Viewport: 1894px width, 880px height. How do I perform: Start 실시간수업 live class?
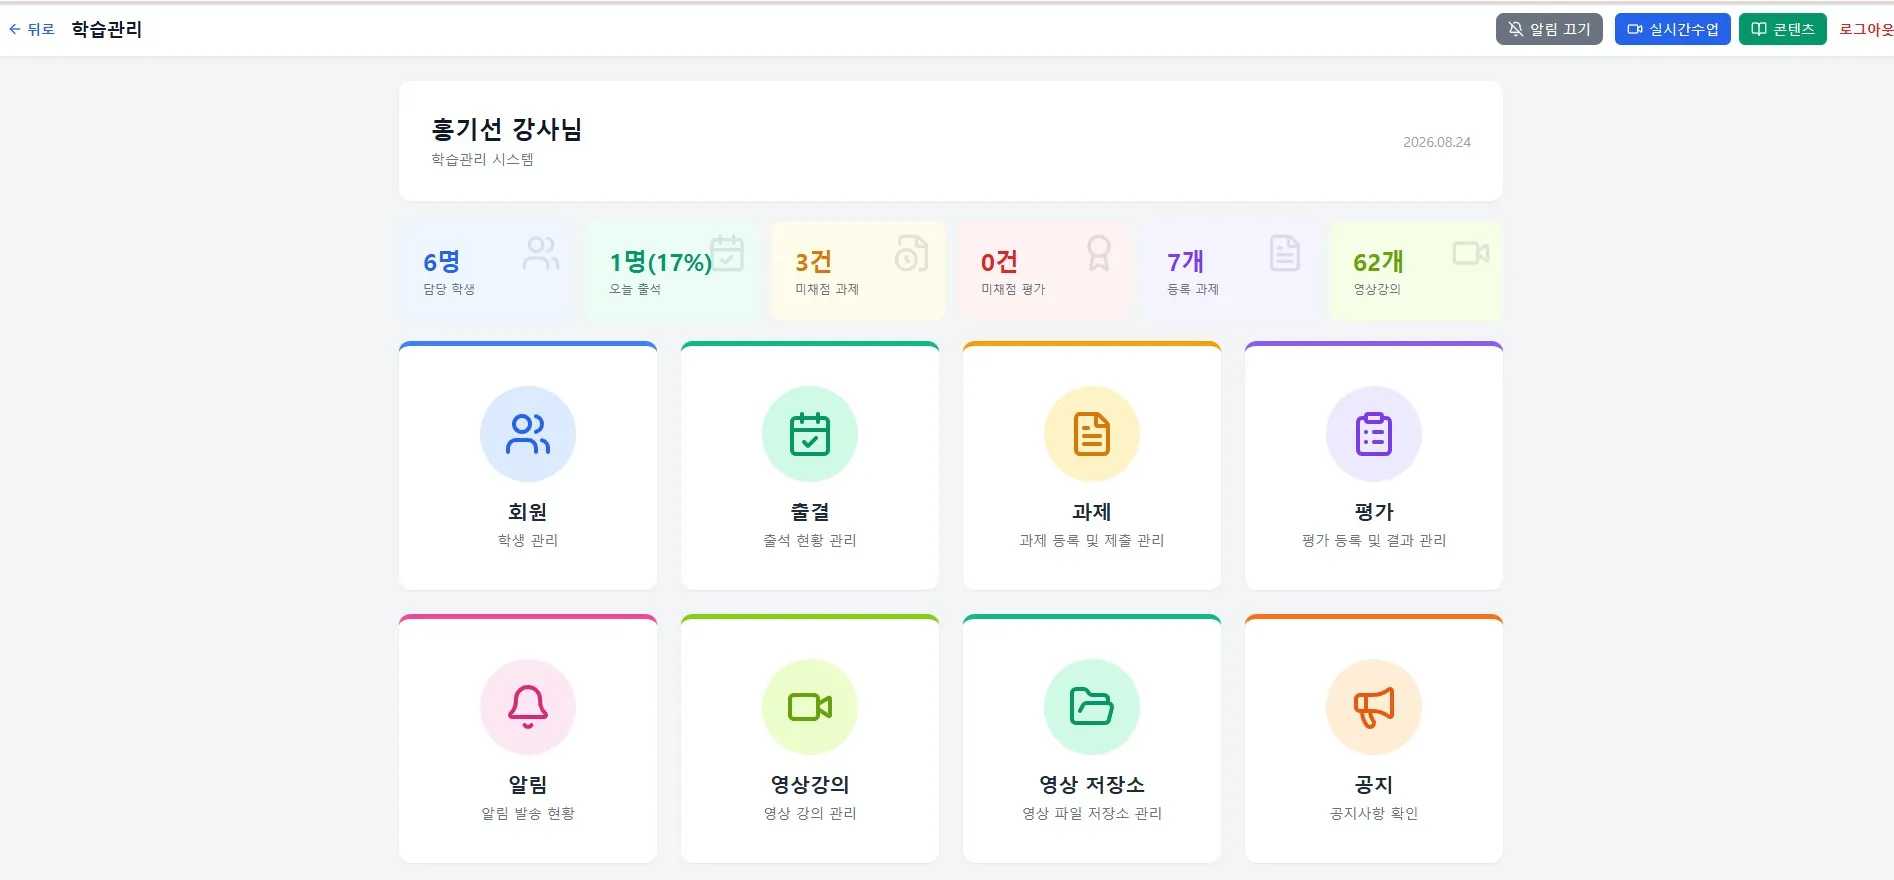pos(1672,29)
